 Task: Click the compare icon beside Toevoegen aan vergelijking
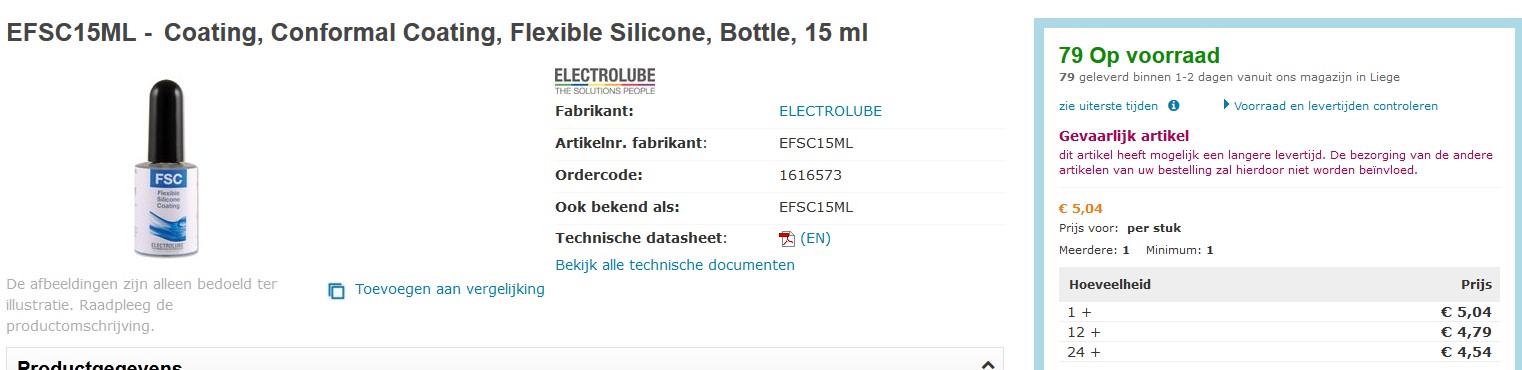(336, 291)
